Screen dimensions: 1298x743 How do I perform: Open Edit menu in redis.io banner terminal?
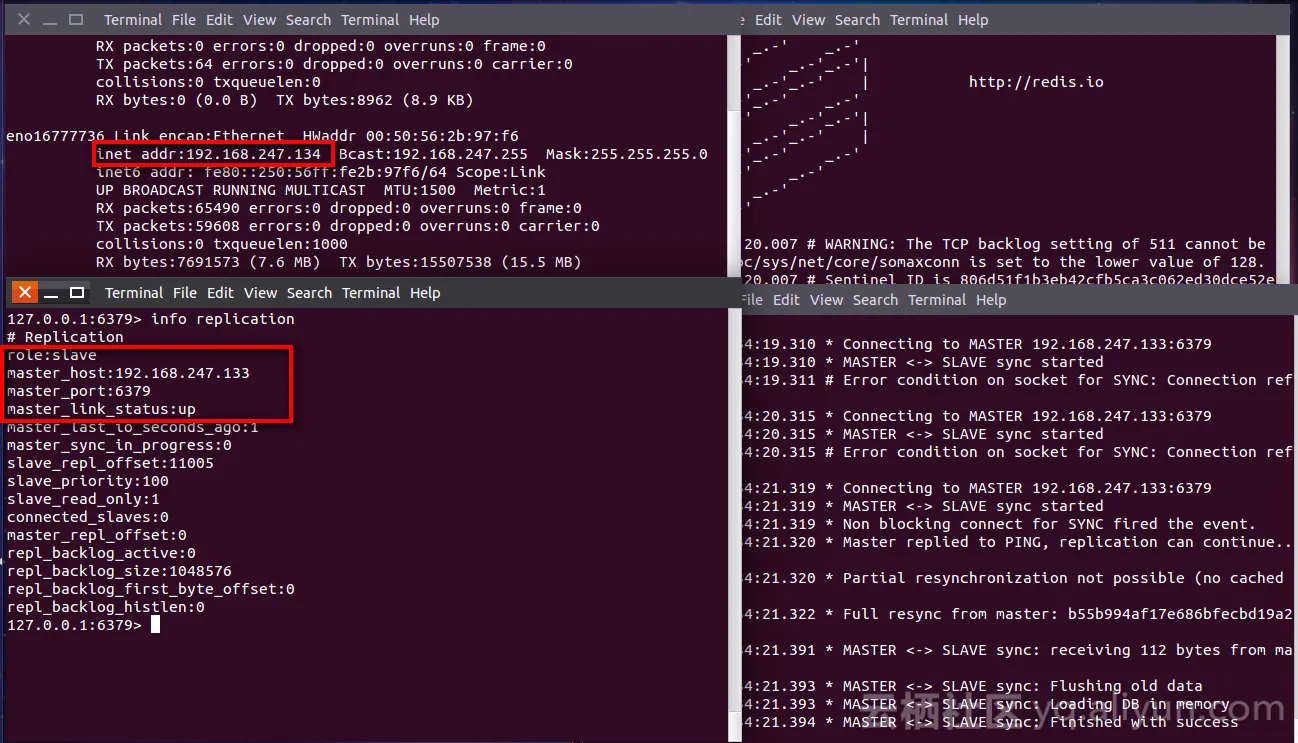pyautogui.click(x=768, y=20)
